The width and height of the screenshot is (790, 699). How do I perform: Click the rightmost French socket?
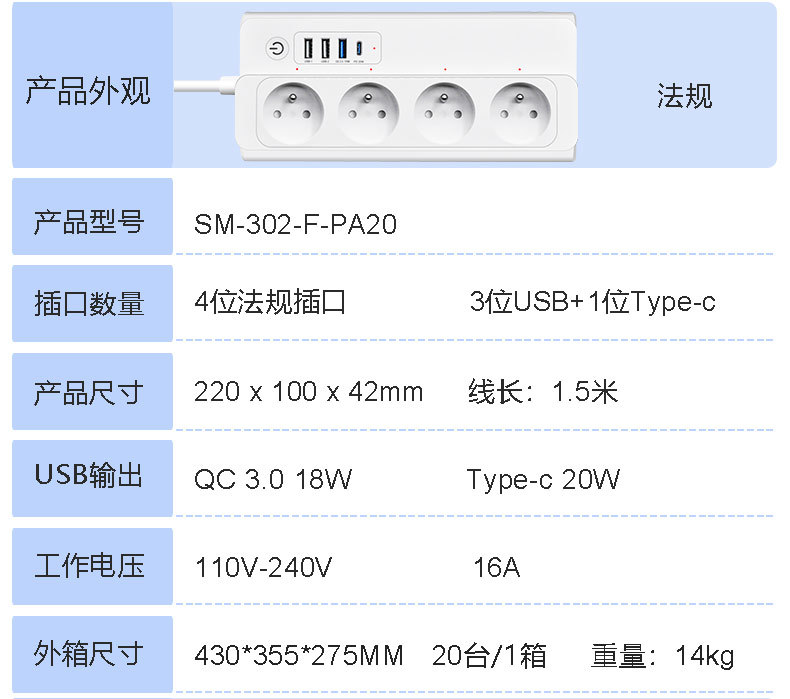pos(519,110)
